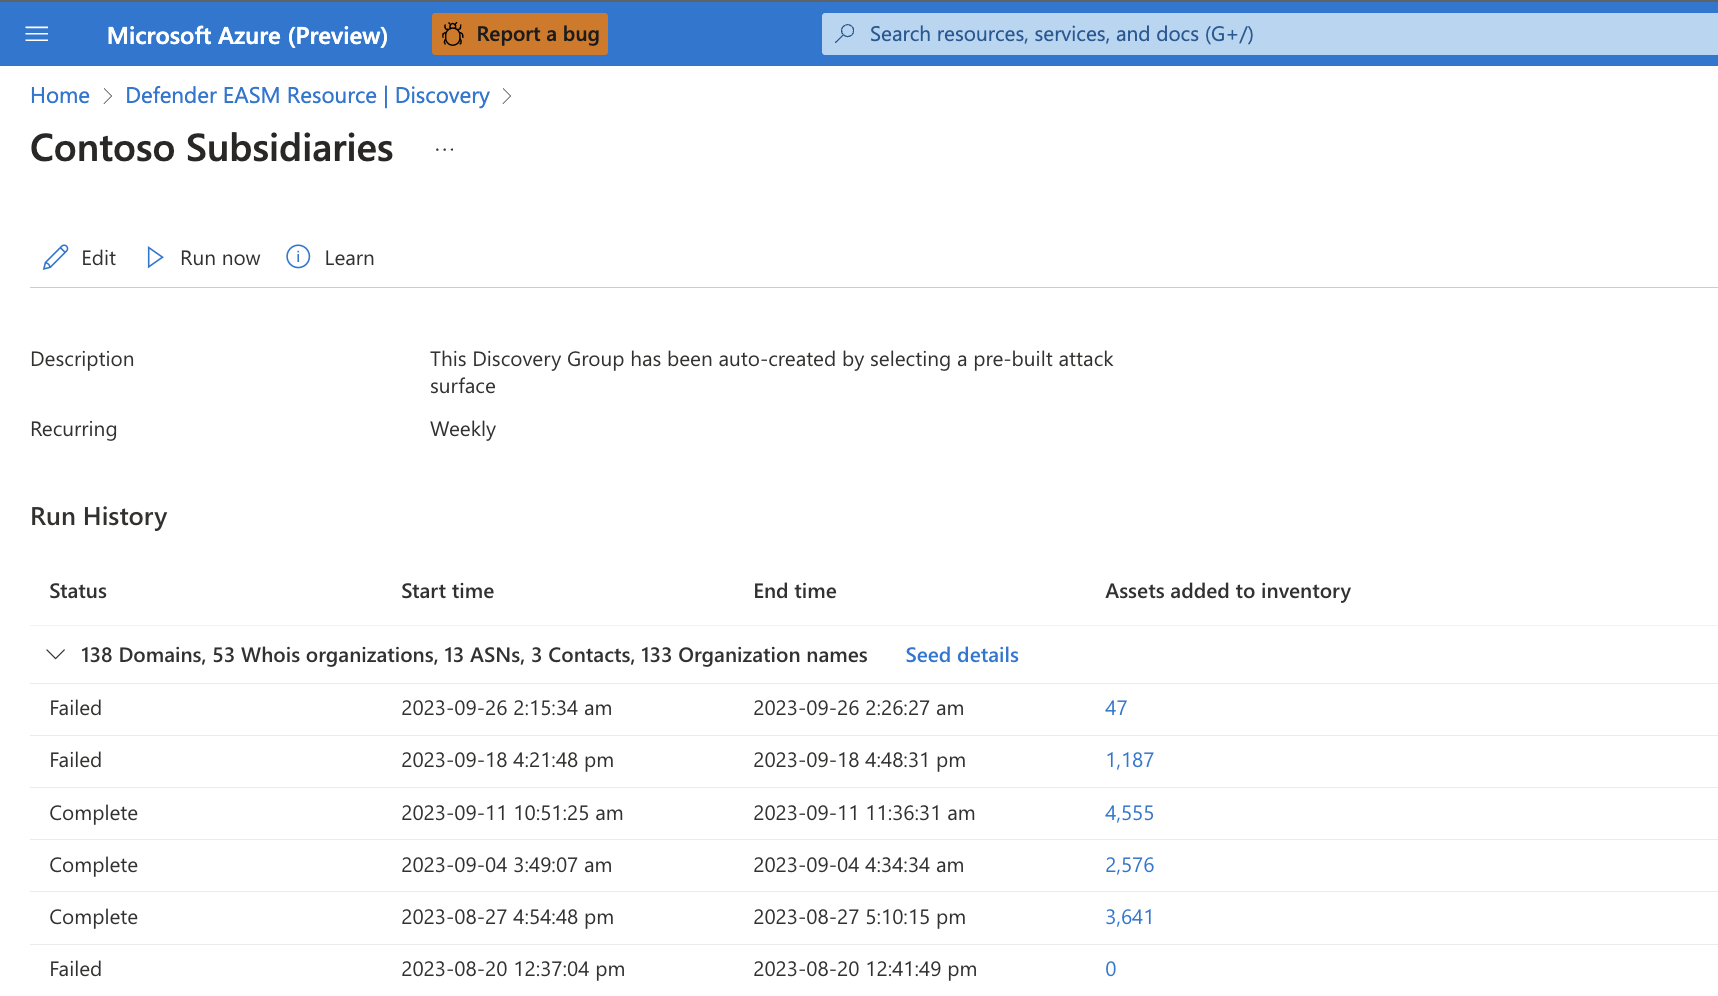The width and height of the screenshot is (1718, 996).
Task: Click the bug icon in Report a bug
Action: point(453,33)
